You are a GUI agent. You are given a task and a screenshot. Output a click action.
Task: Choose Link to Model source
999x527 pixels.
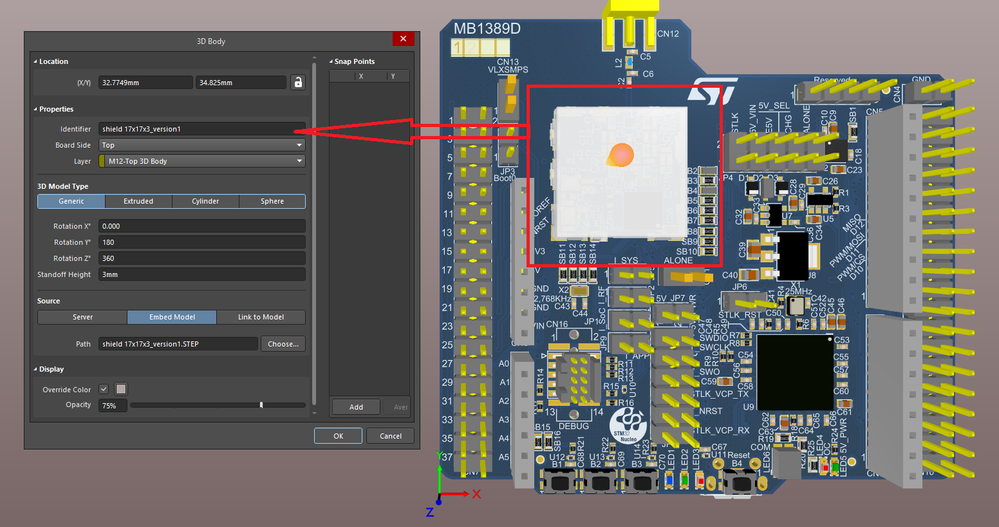261,317
